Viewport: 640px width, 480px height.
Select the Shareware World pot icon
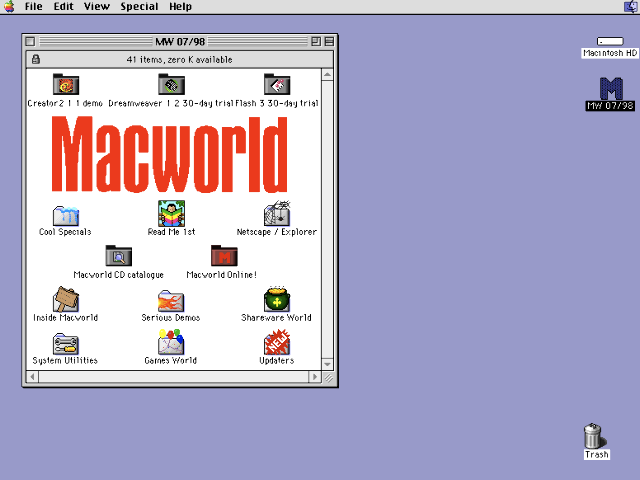(x=277, y=299)
